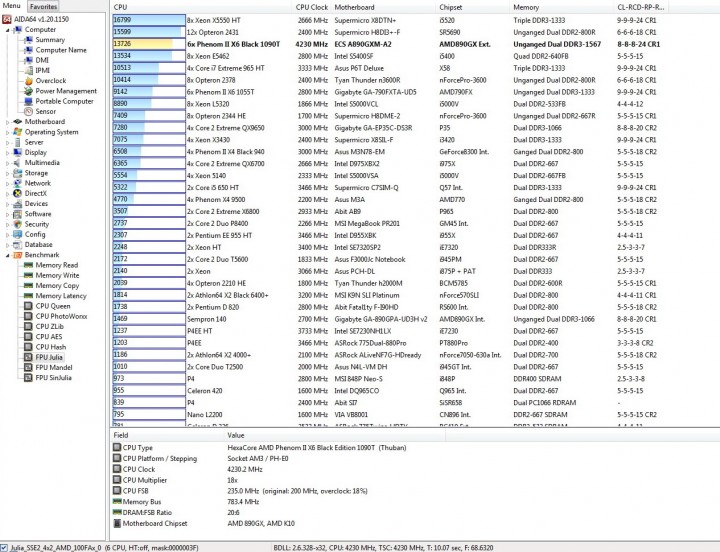Viewport: 720px width, 552px height.
Task: Select the Memory Write benchmark icon
Action: tap(28, 275)
